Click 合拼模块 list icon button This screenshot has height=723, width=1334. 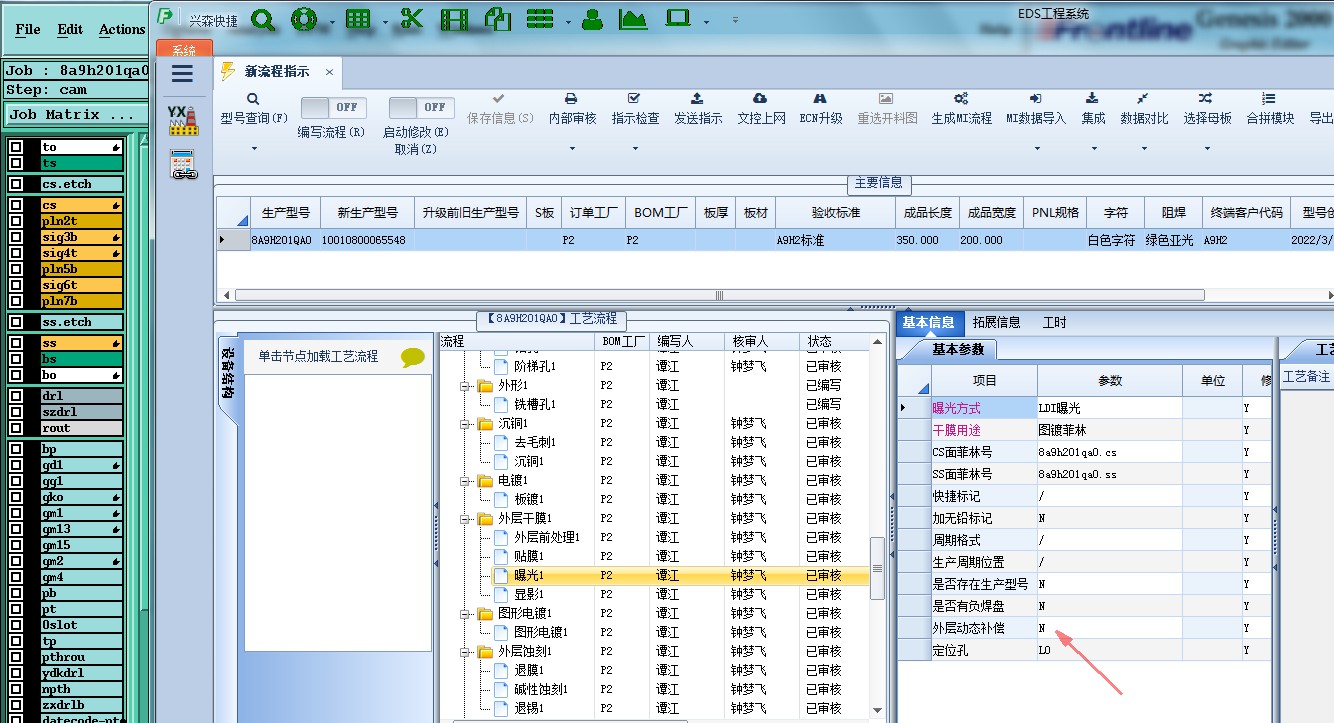pos(1270,109)
